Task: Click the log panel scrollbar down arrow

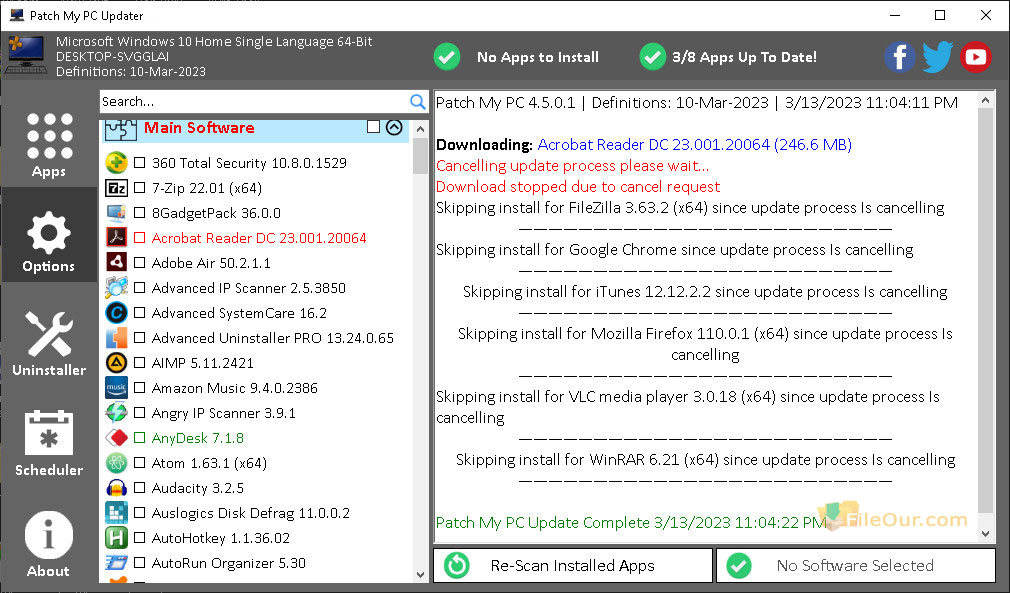Action: 985,533
